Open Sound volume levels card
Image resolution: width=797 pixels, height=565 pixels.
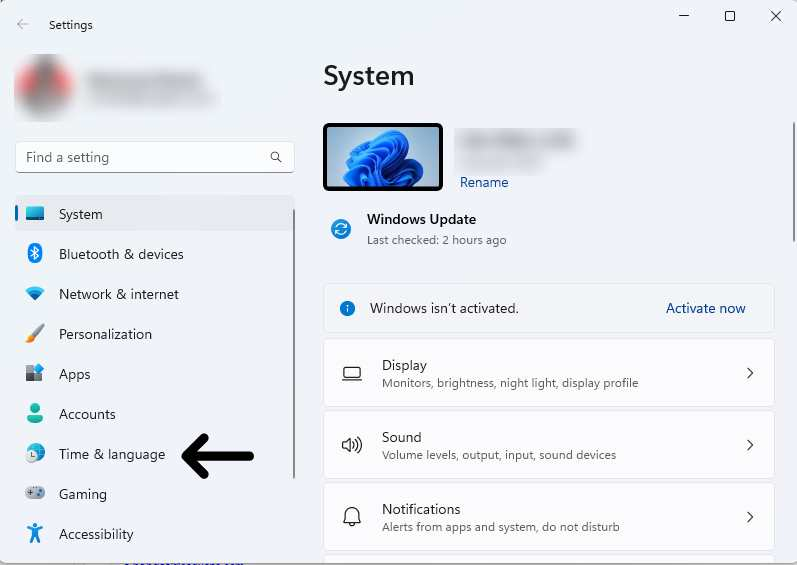coord(549,445)
